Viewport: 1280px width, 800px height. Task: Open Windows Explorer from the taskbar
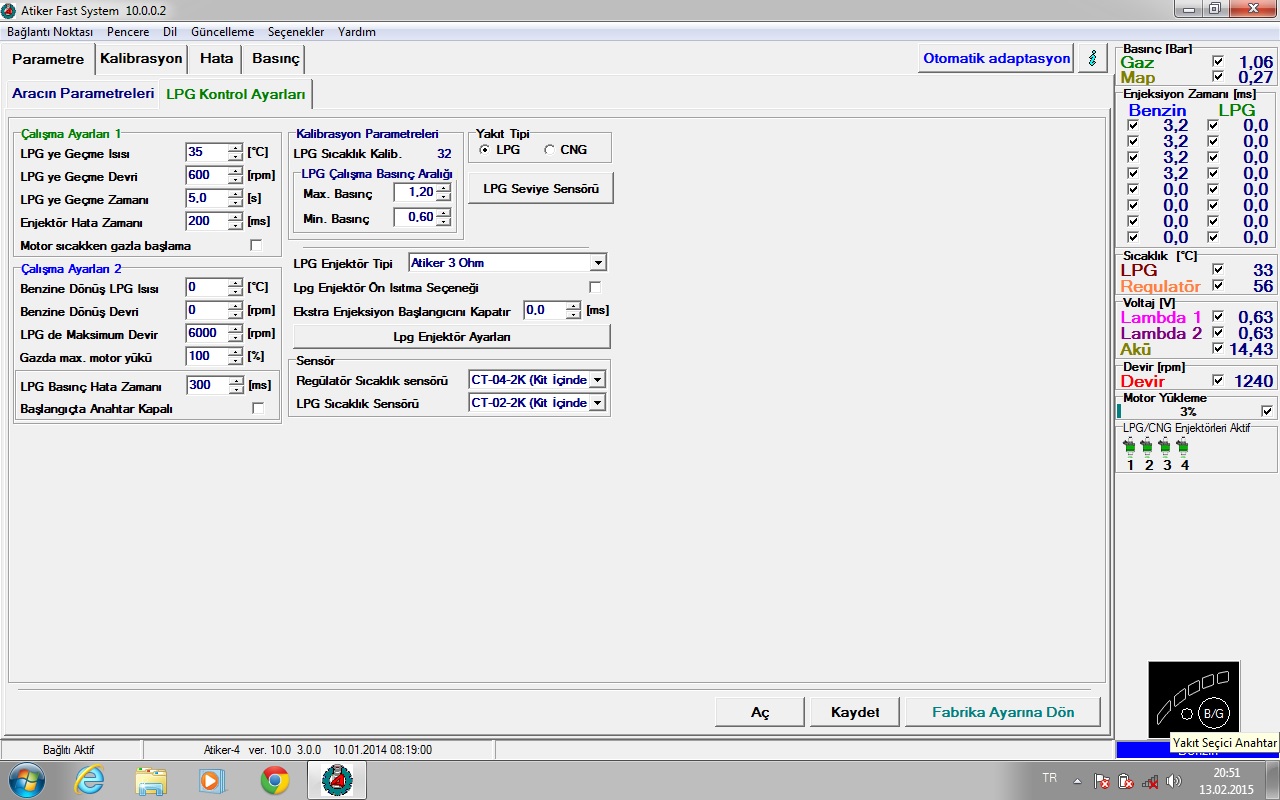tap(151, 780)
